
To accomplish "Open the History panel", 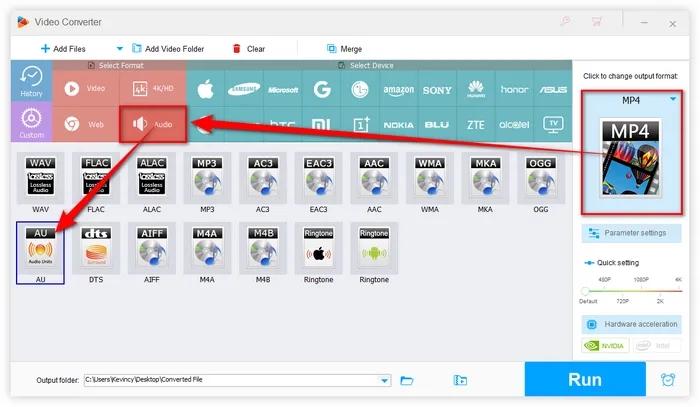I will coord(31,81).
